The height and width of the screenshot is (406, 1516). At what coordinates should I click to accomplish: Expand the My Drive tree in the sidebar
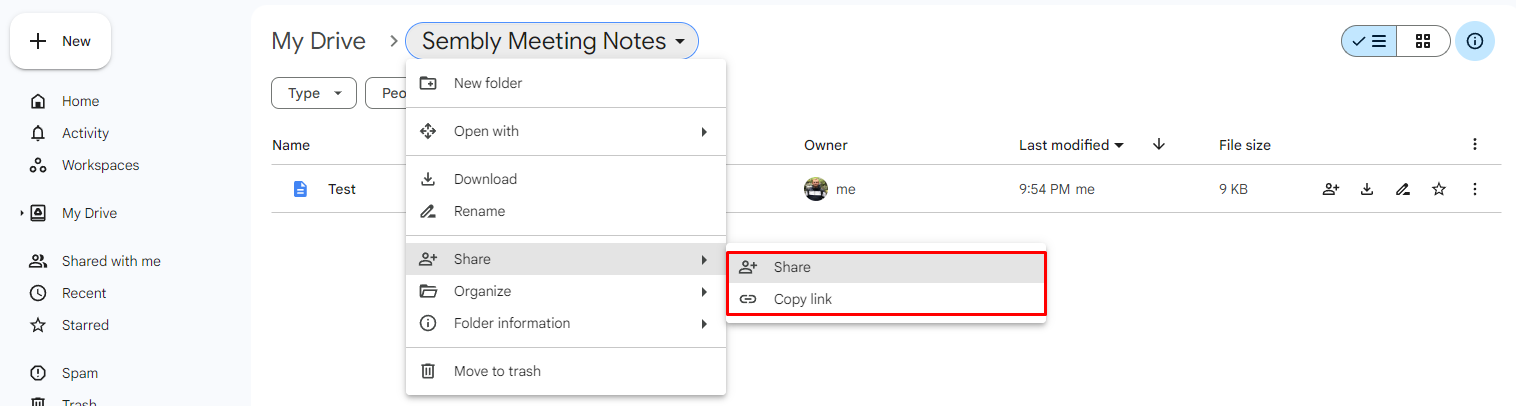click(x=22, y=213)
